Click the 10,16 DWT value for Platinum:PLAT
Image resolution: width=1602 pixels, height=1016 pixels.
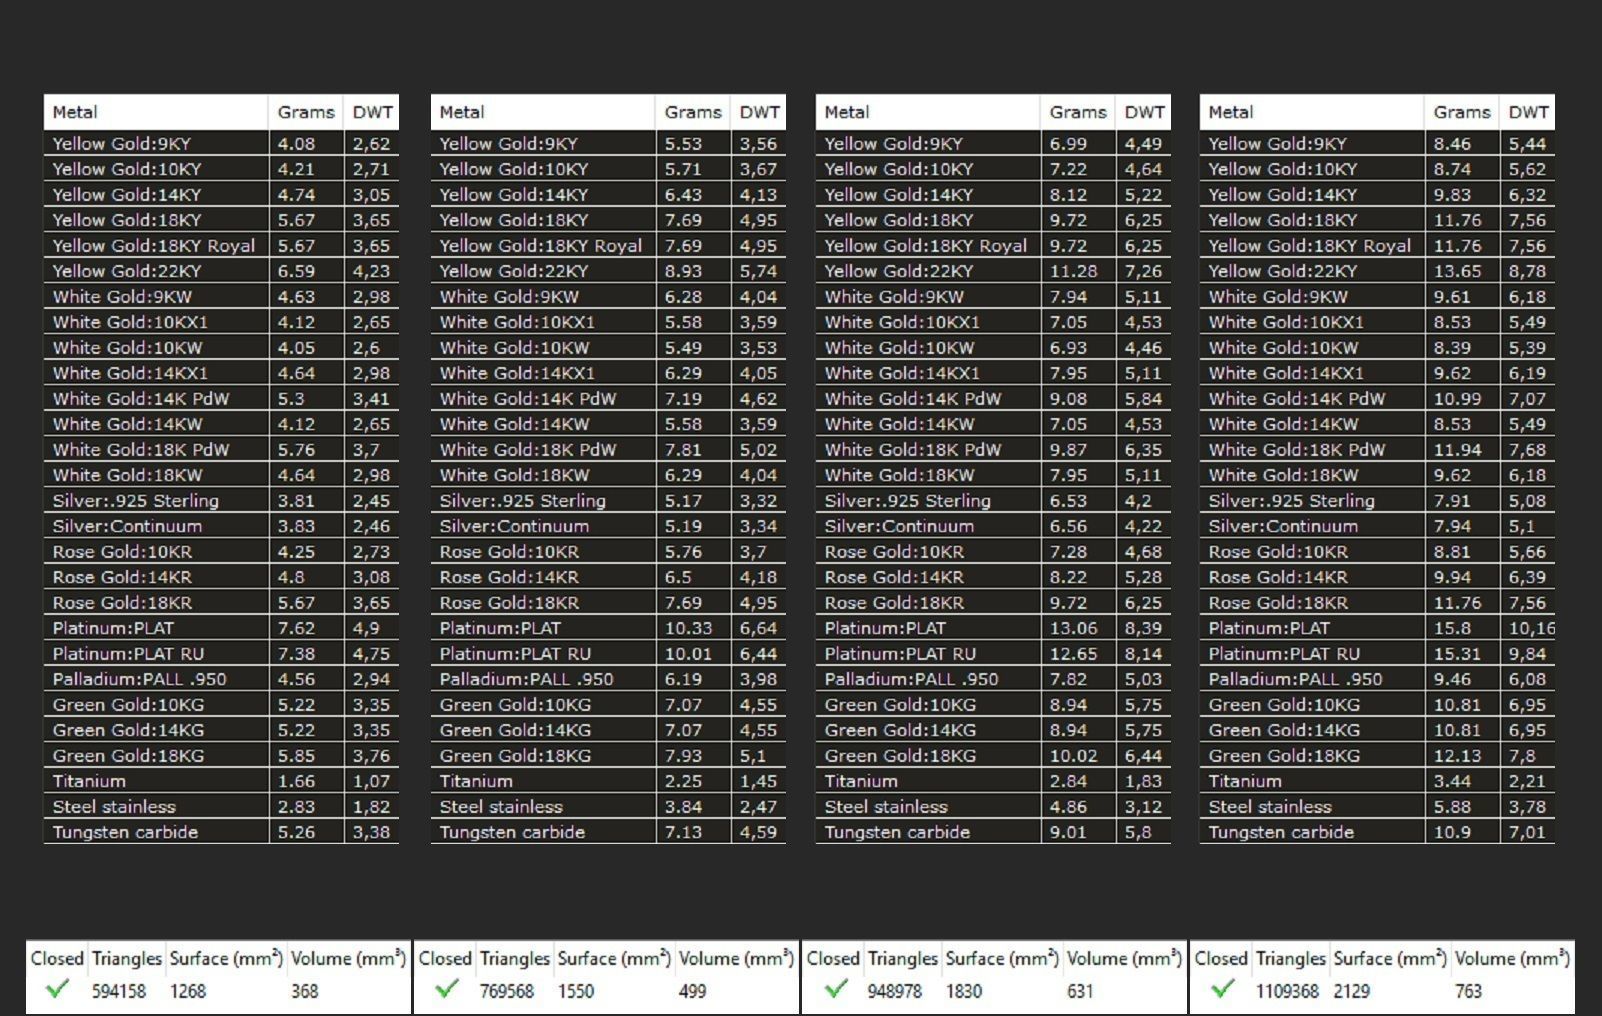[1531, 628]
